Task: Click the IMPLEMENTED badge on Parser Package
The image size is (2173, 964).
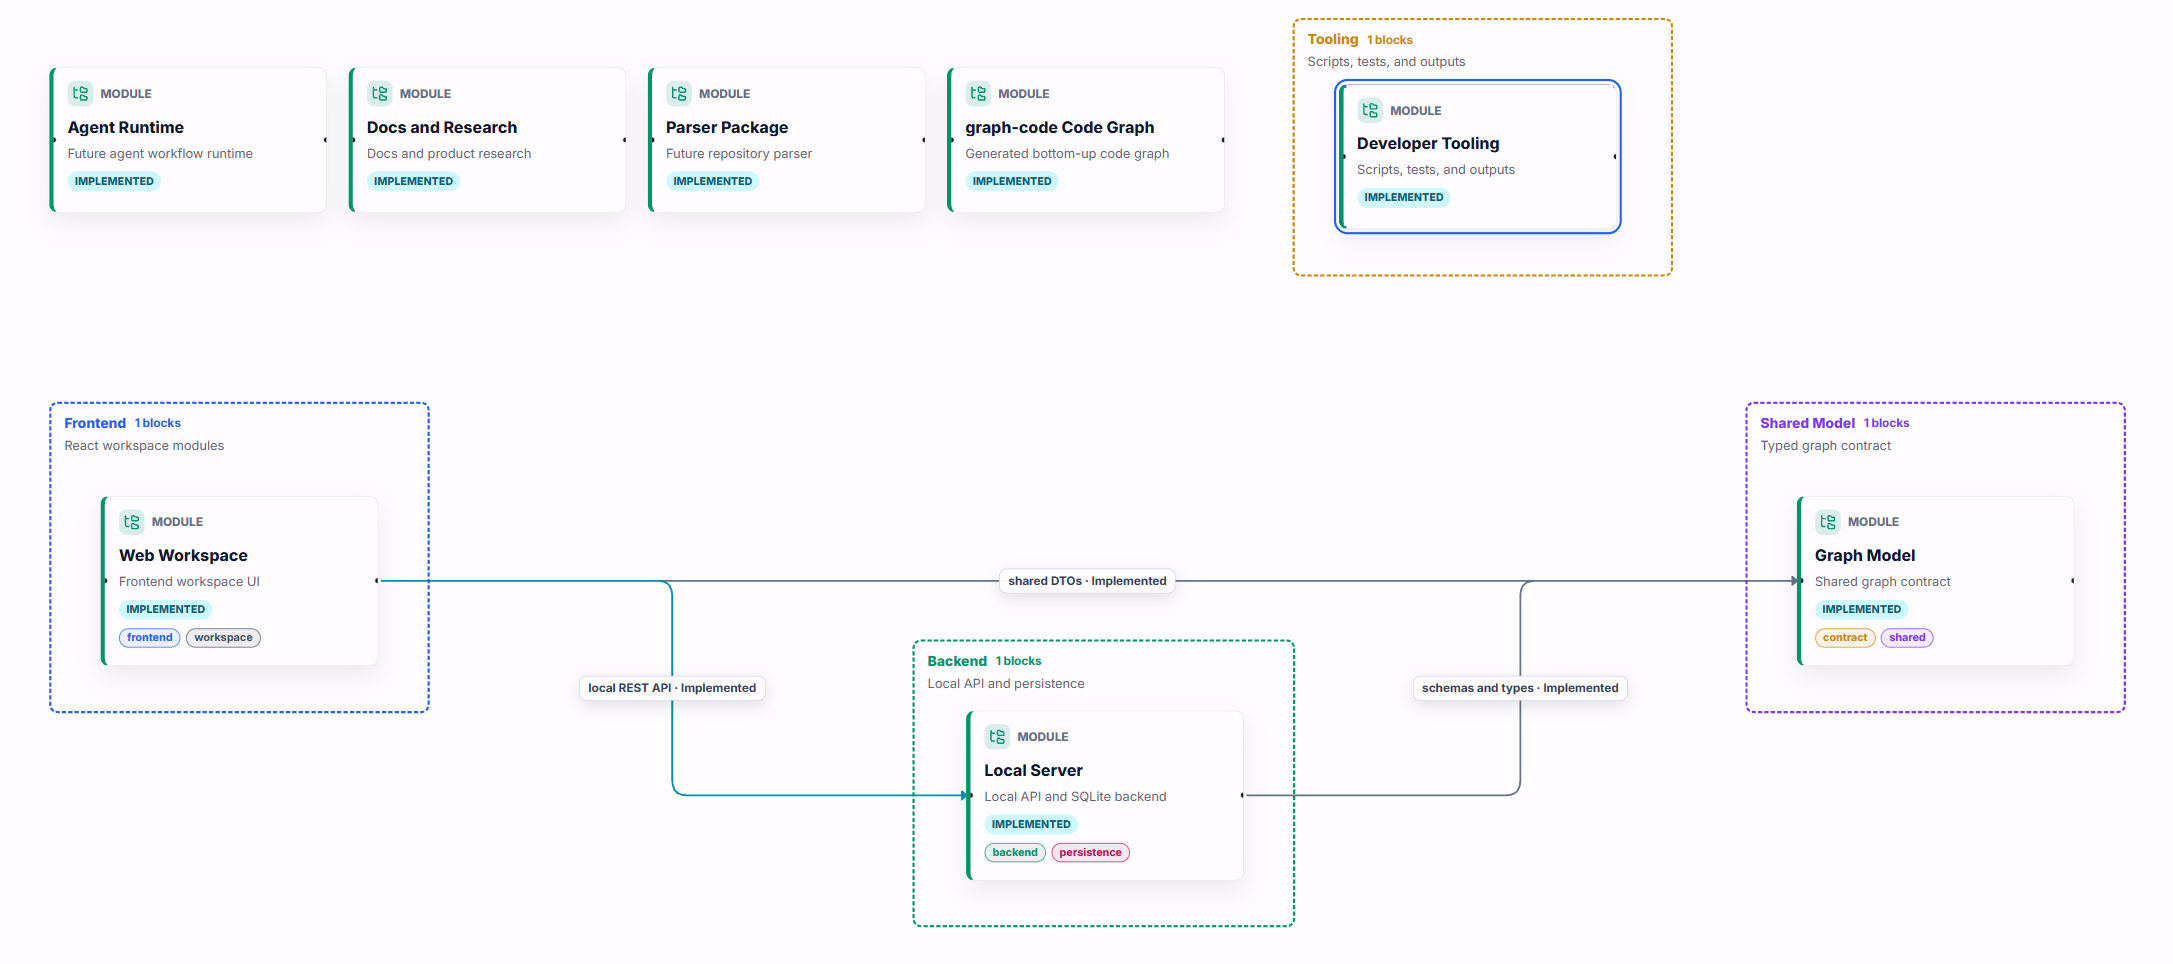Action: (713, 181)
